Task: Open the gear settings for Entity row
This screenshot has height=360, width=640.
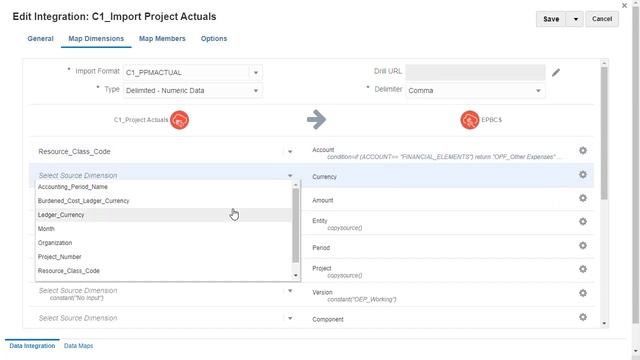Action: pos(583,222)
